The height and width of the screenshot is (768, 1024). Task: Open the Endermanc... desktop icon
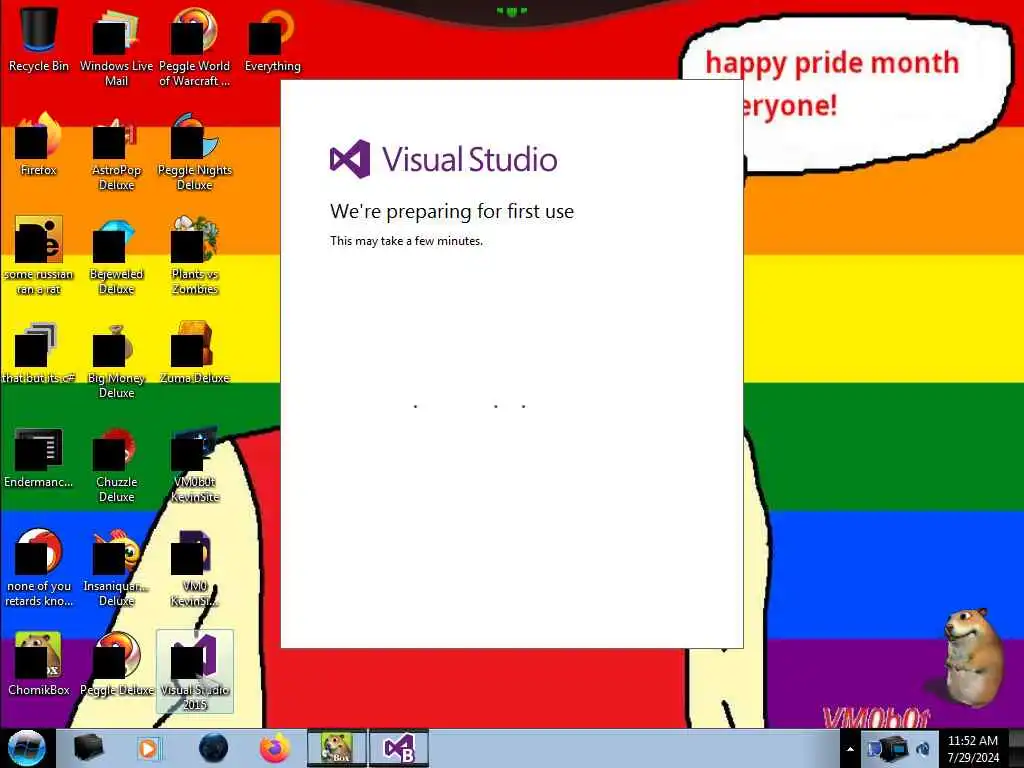(x=39, y=458)
